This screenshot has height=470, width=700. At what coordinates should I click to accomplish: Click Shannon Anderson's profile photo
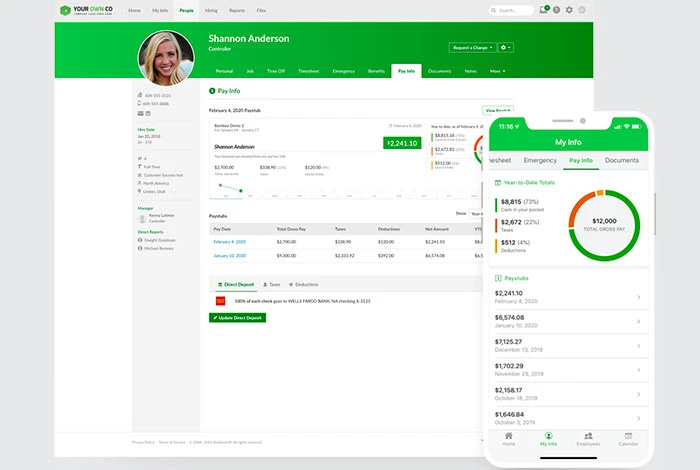[x=166, y=58]
